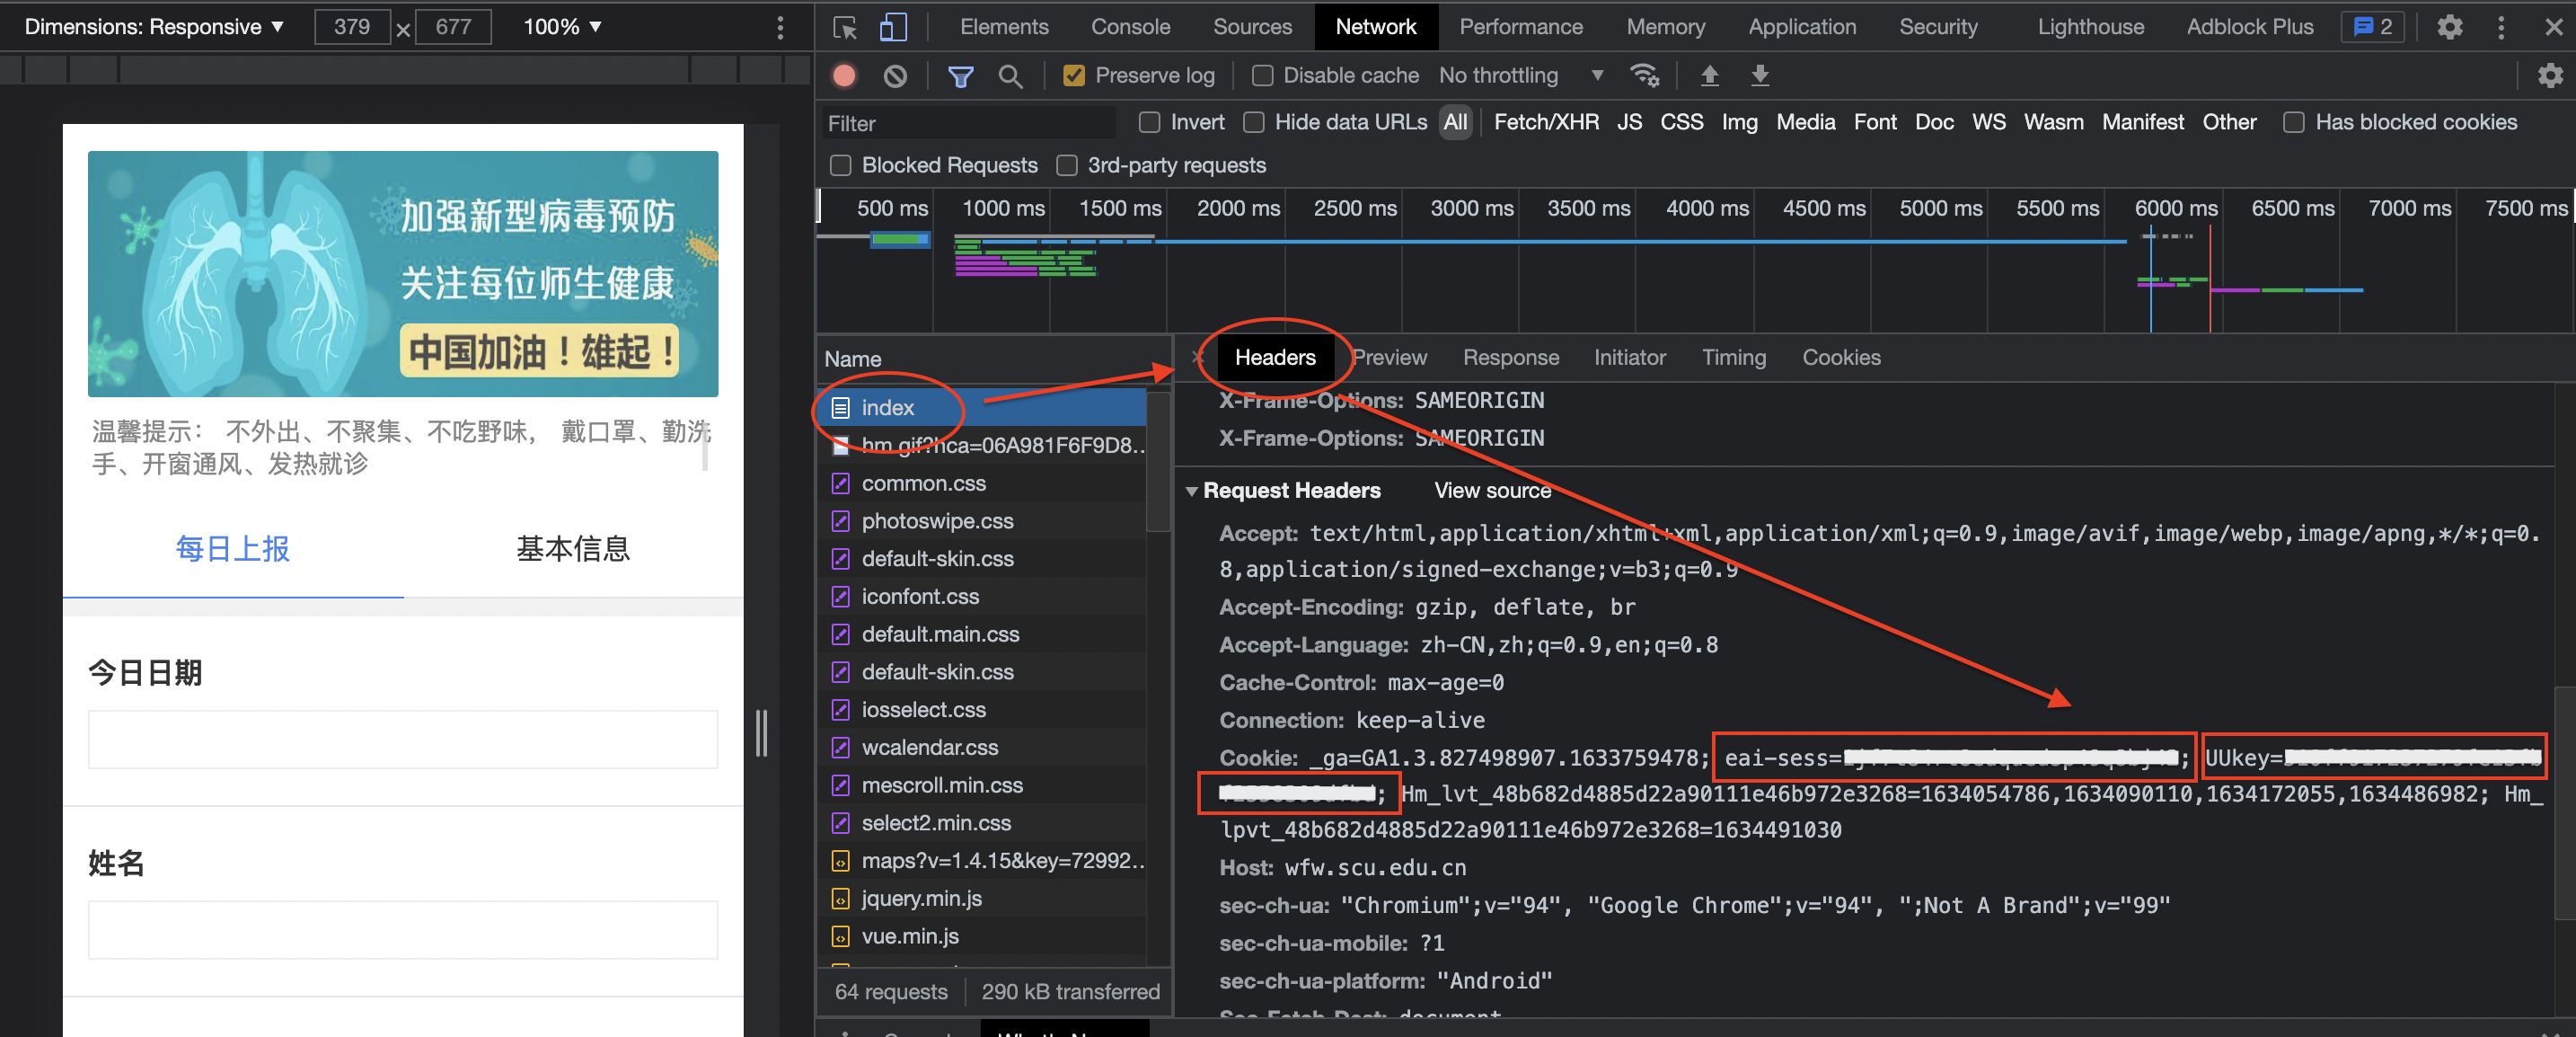Screen dimensions: 2576x1037
Task: Open the Response tab of the request
Action: pyautogui.click(x=1510, y=358)
